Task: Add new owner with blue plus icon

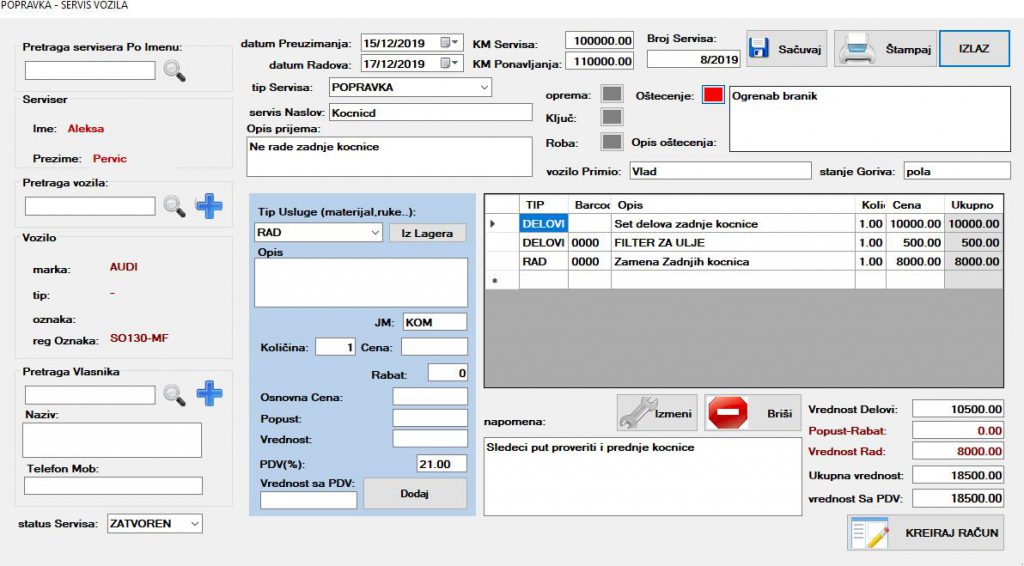Action: [208, 394]
